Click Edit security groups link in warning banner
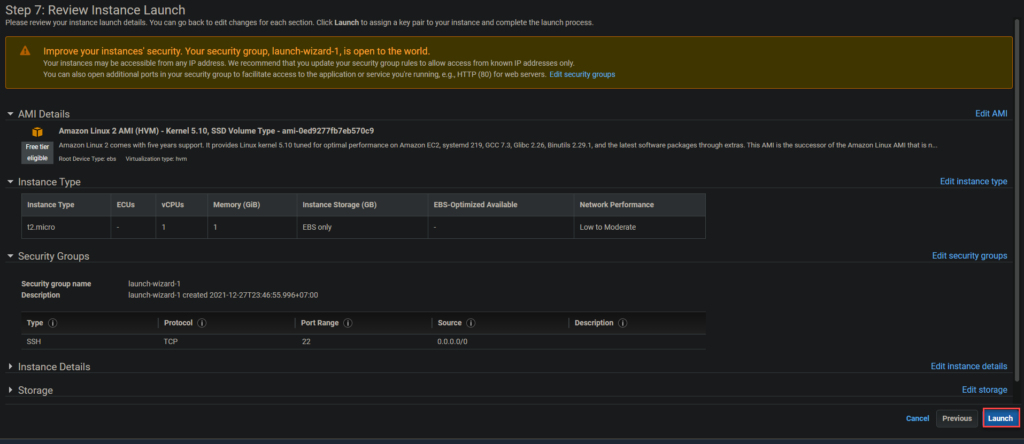The image size is (1024, 444). tap(582, 75)
